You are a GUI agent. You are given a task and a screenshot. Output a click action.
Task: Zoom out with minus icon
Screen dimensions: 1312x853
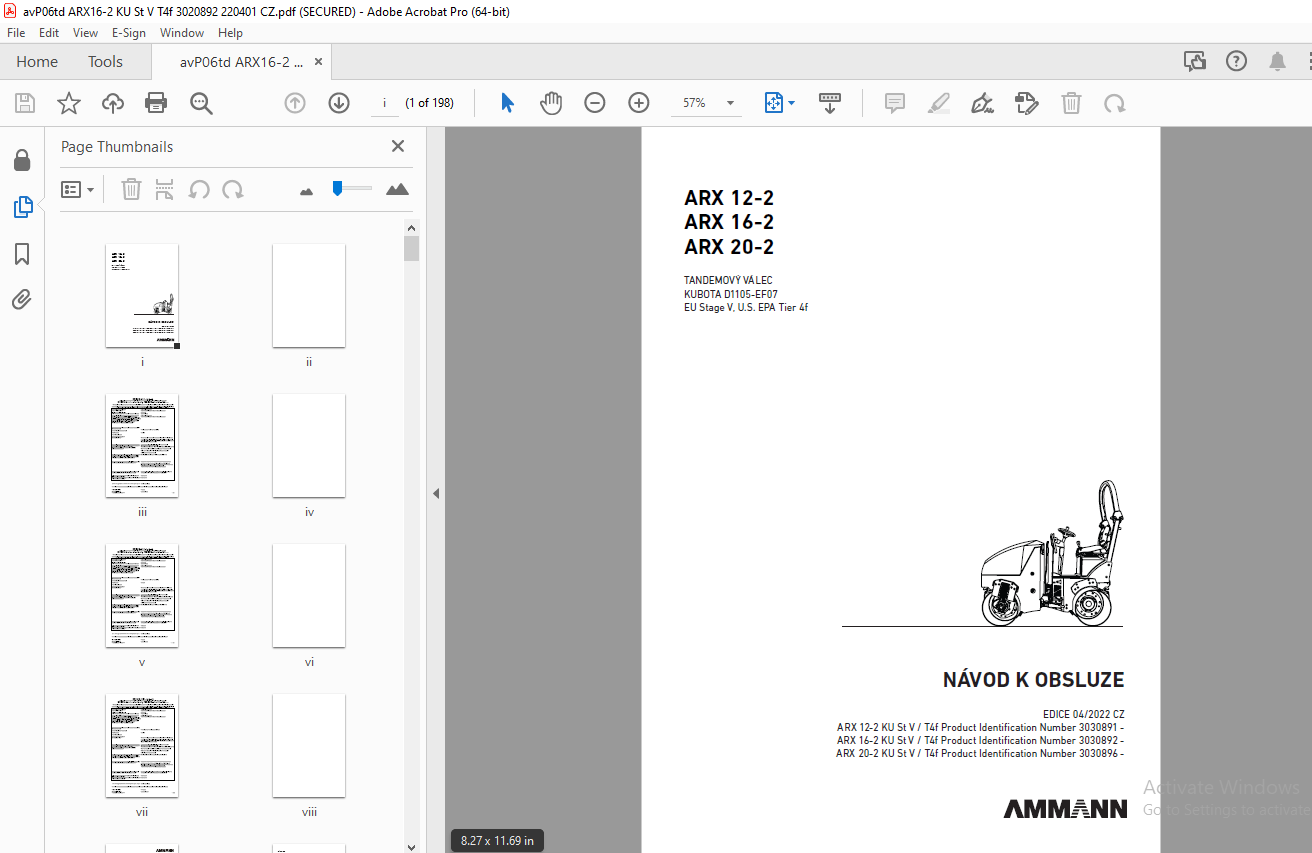click(595, 103)
